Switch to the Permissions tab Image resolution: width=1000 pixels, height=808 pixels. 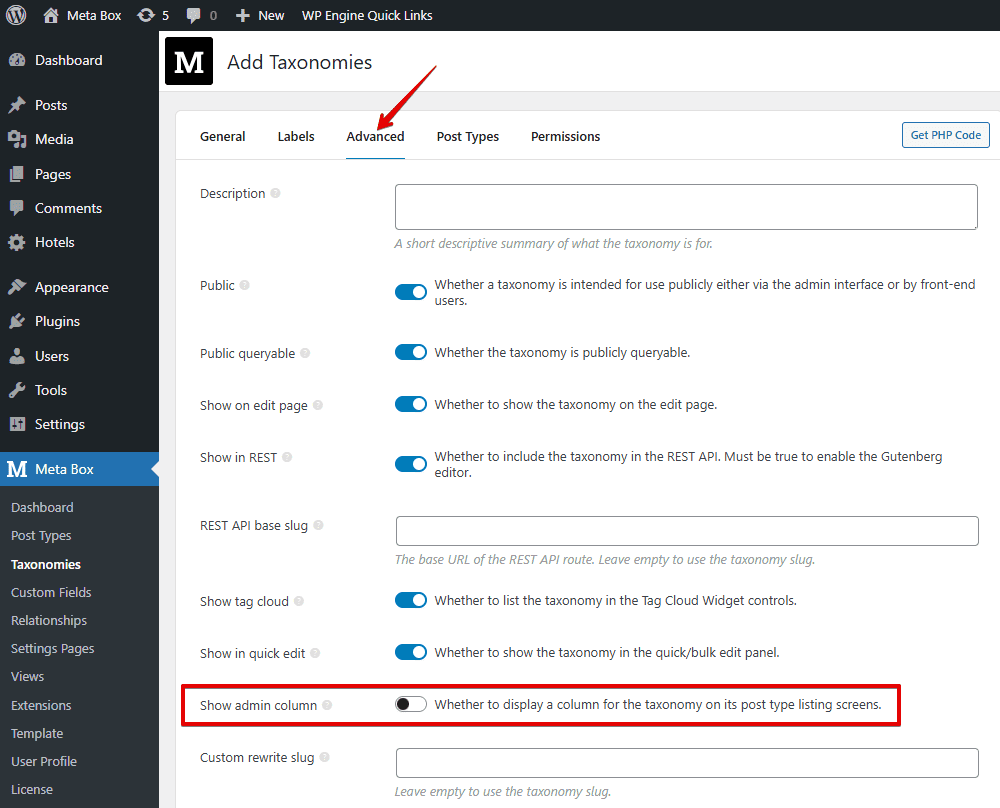pyautogui.click(x=565, y=136)
